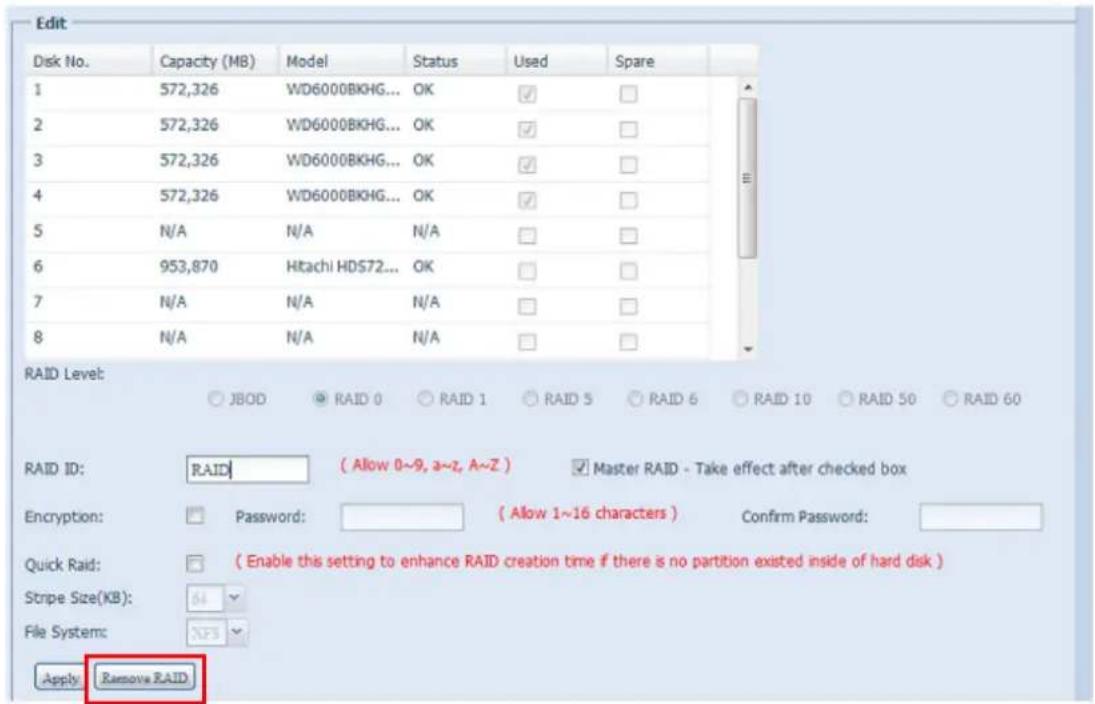Click the Apply button
This screenshot has height=704, width=1095.
60,678
